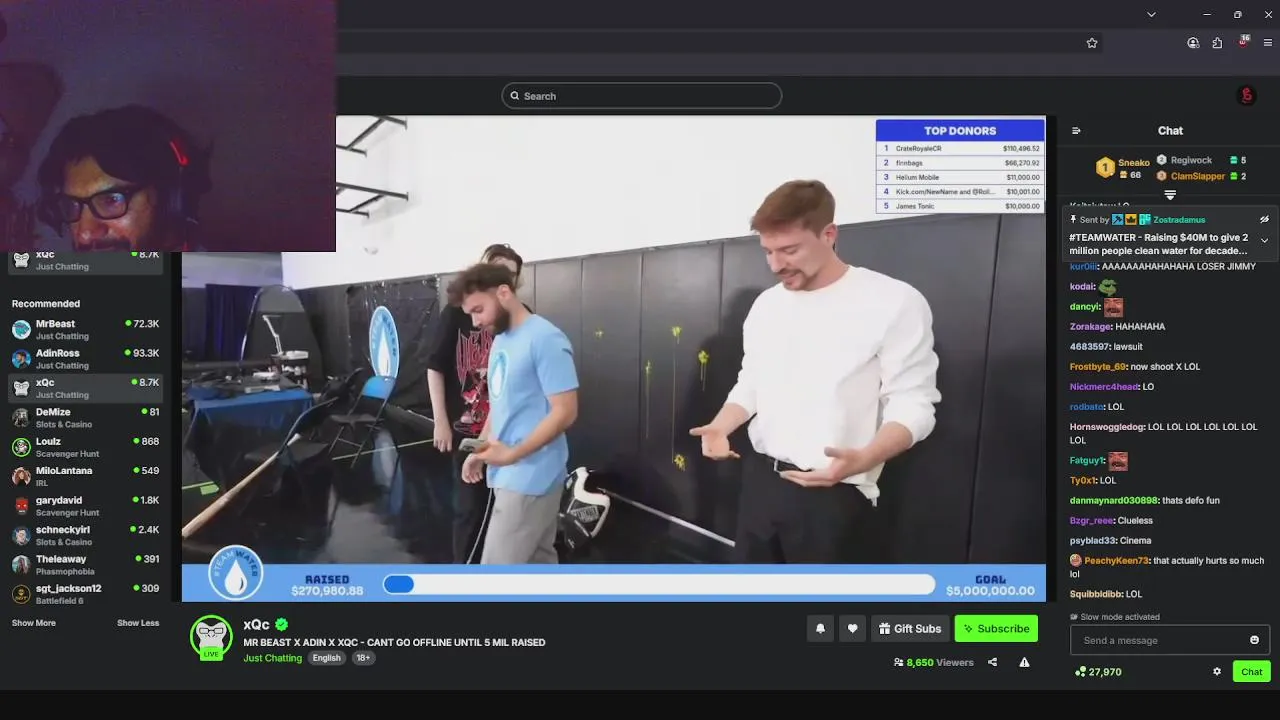Click the search magnifier icon

tap(515, 96)
